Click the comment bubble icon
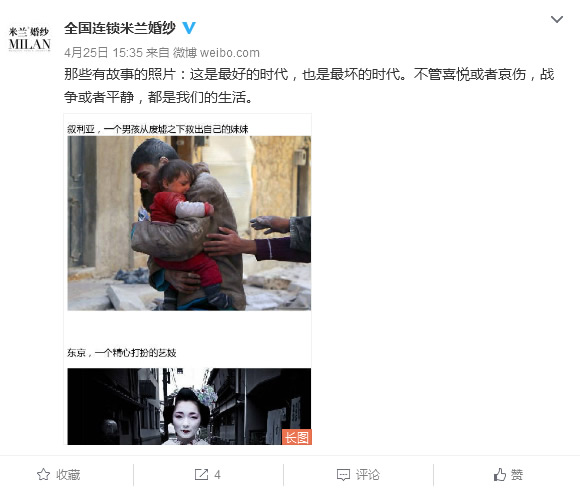This screenshot has width=580, height=488. click(x=343, y=475)
